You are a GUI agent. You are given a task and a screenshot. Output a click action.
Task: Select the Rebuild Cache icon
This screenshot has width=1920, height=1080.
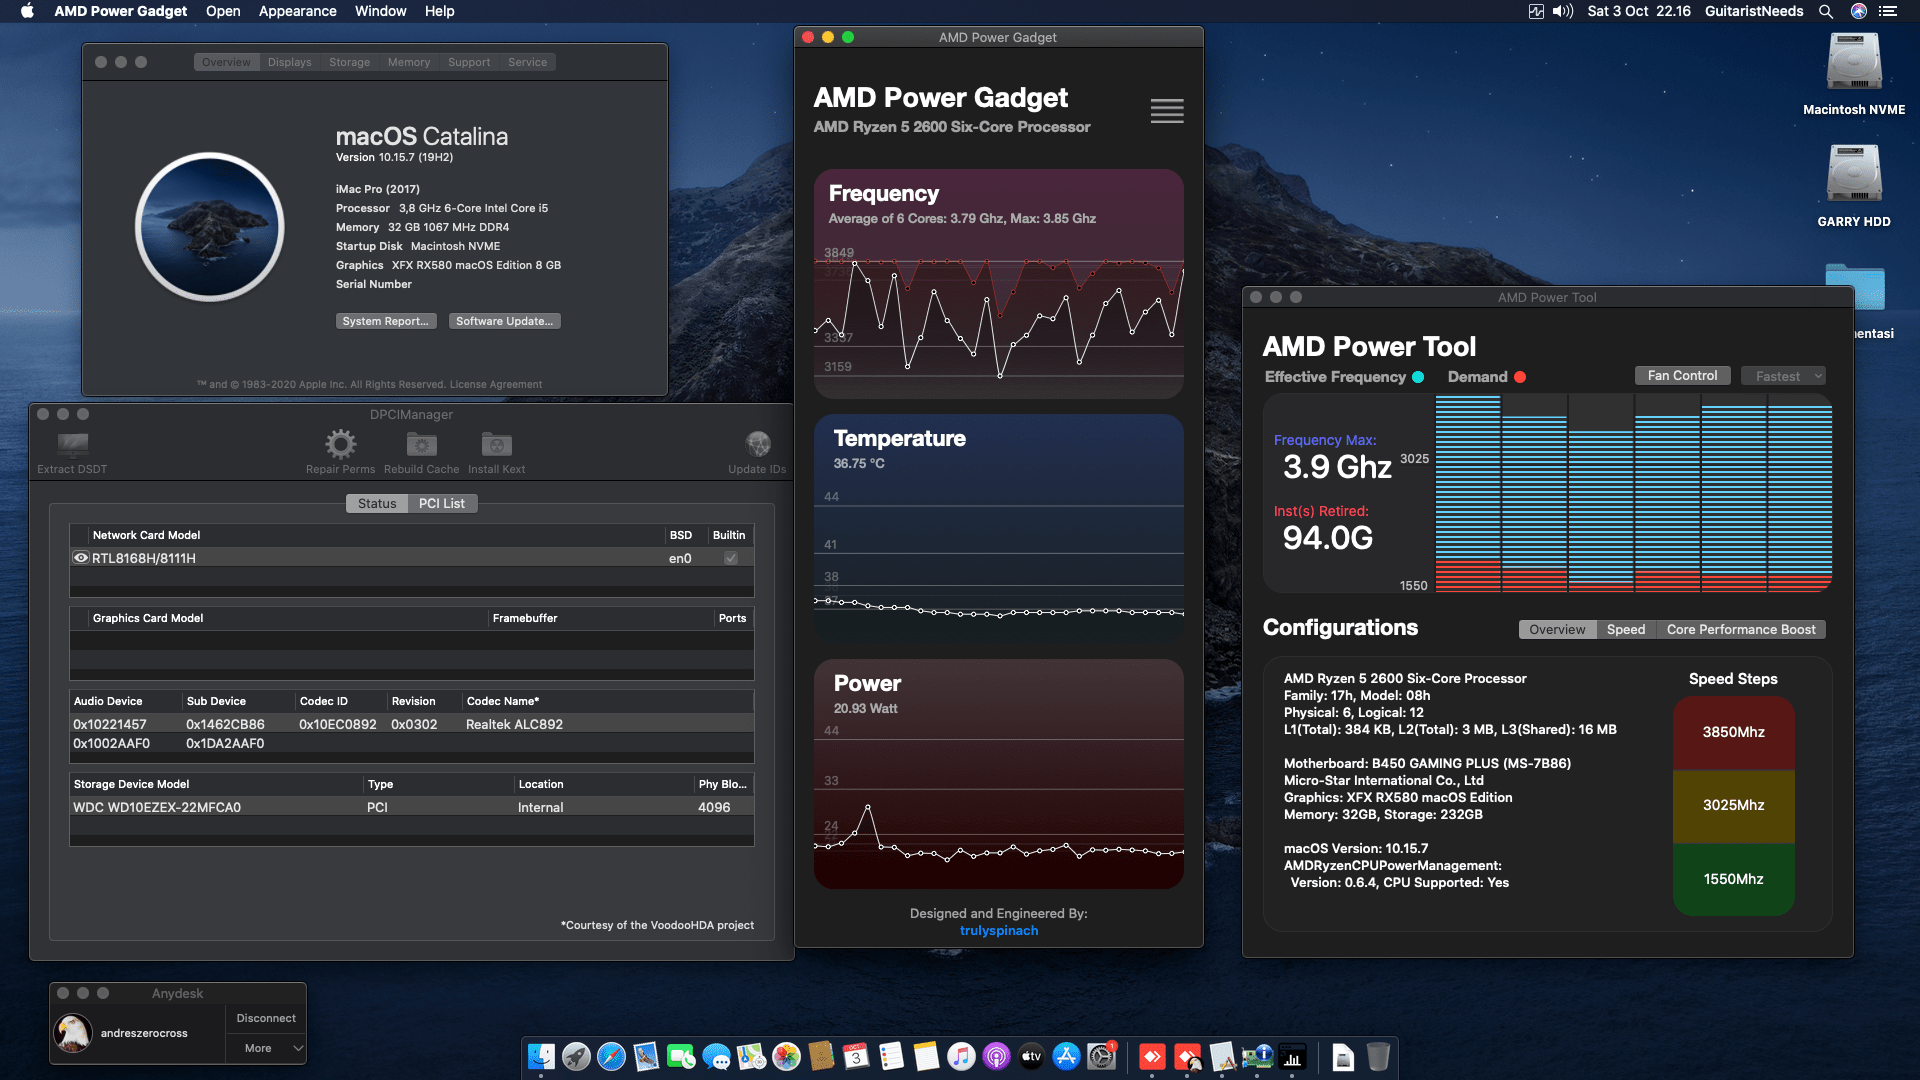click(421, 445)
